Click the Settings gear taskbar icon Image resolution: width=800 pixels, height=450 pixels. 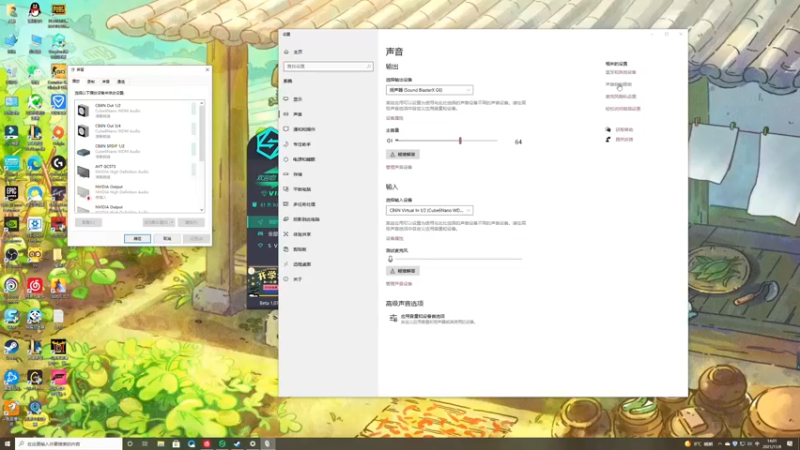coord(253,444)
